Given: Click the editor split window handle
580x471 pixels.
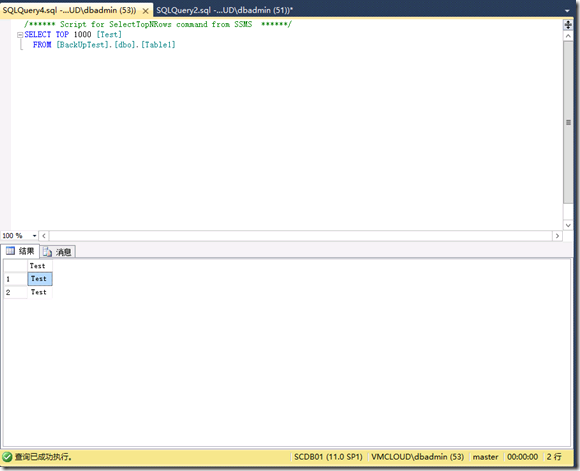Looking at the screenshot, I should pos(568,25).
